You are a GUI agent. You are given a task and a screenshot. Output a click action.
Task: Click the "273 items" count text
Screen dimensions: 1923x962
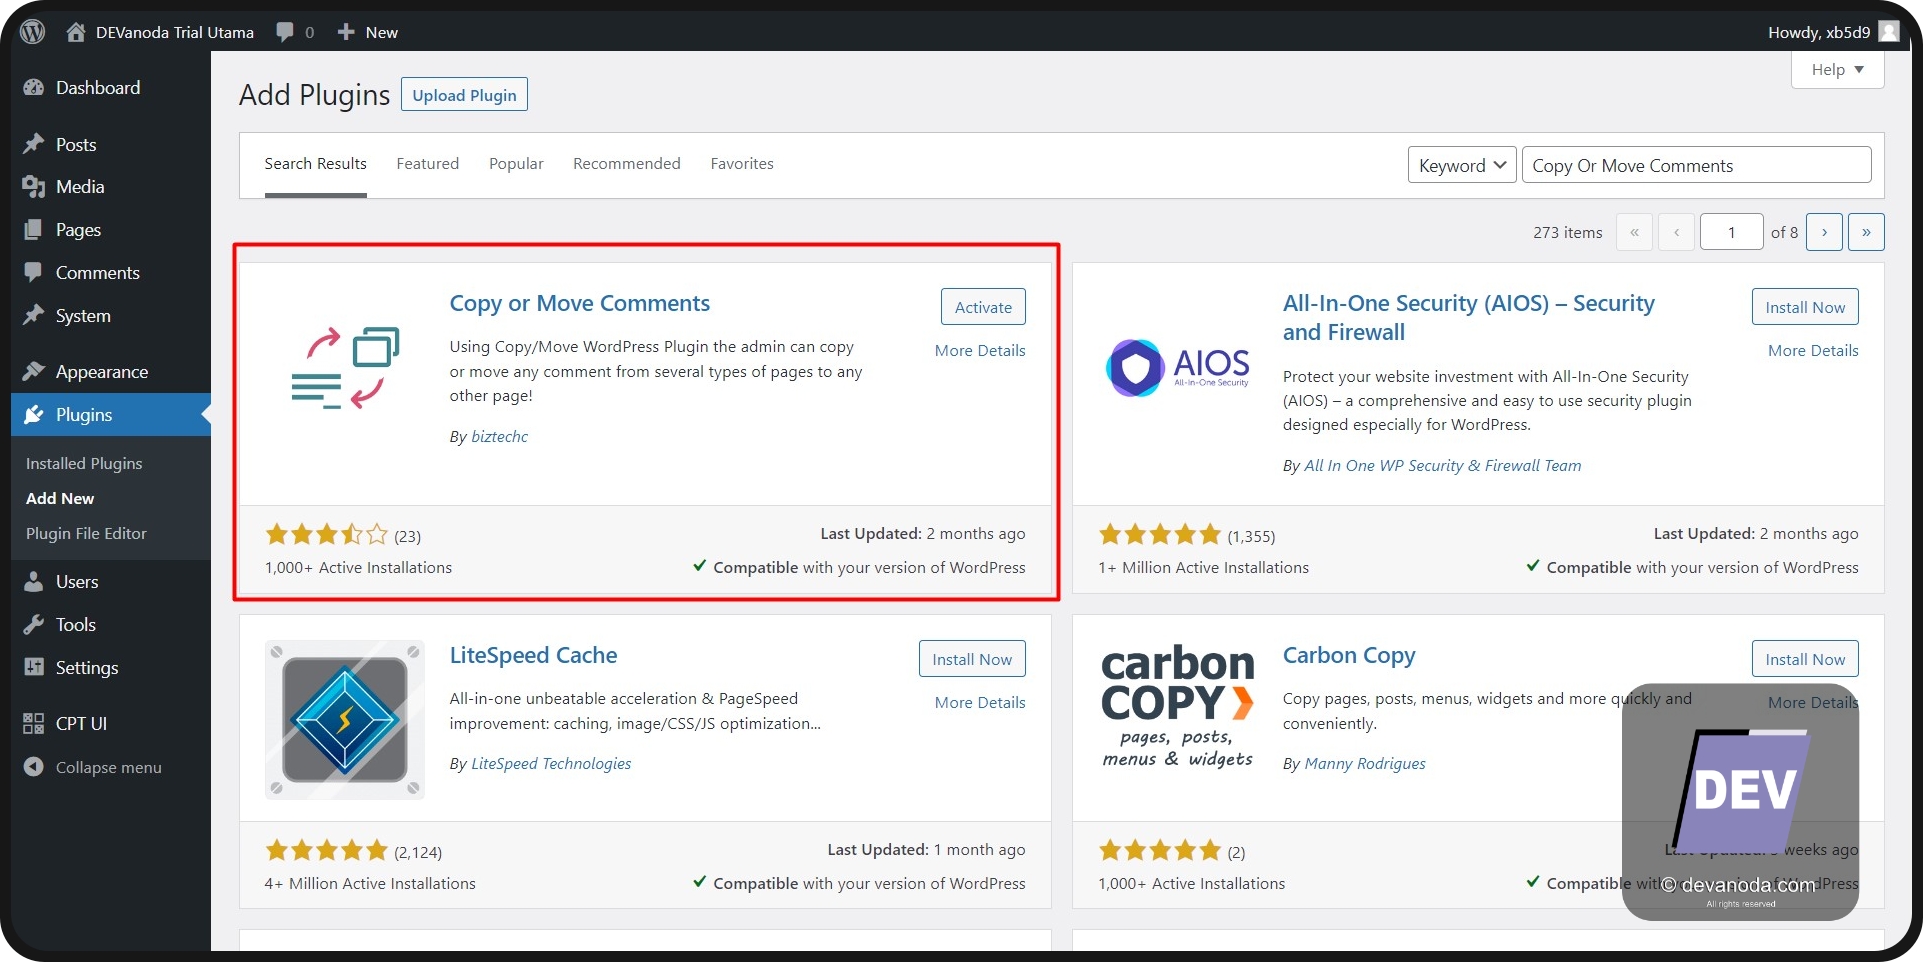tap(1567, 232)
